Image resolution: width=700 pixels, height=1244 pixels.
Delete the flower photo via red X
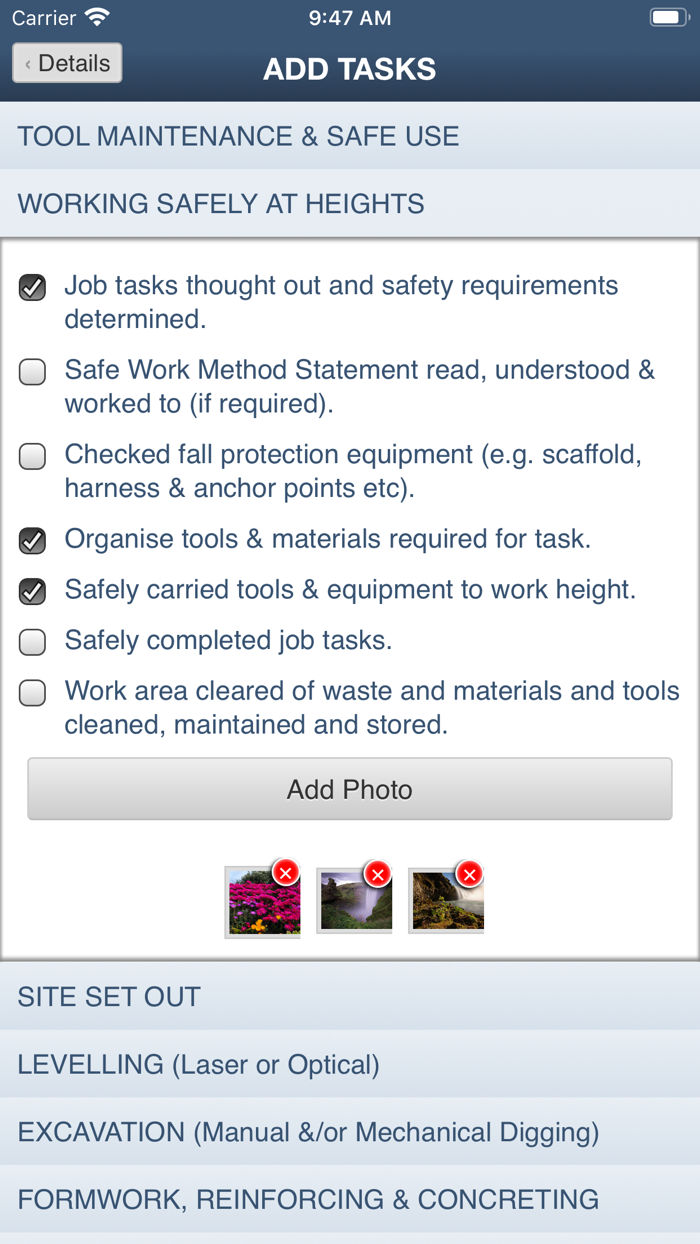287,872
